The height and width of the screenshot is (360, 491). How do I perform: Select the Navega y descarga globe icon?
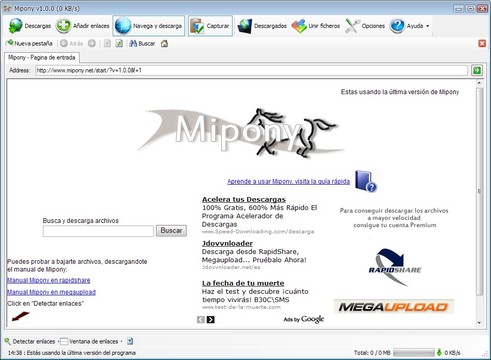[x=123, y=26]
